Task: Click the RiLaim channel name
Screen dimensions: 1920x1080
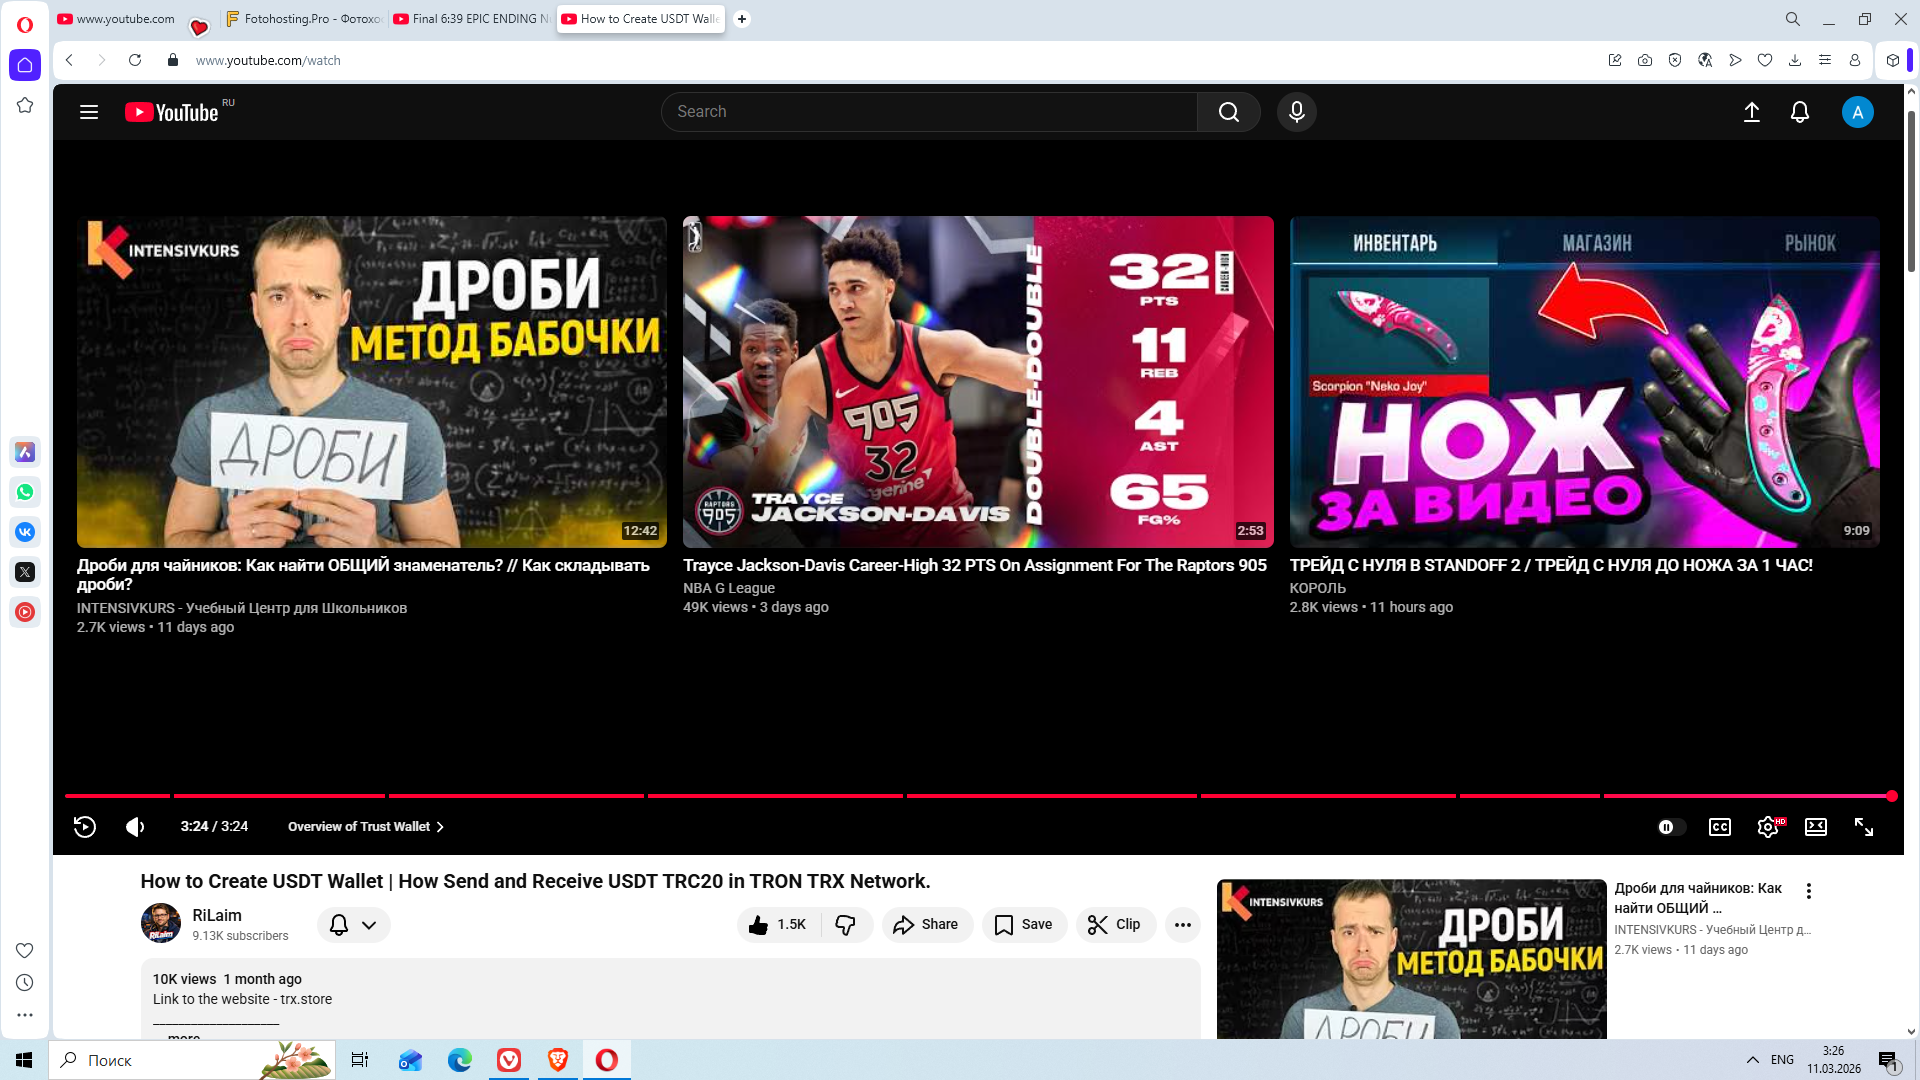Action: click(217, 915)
